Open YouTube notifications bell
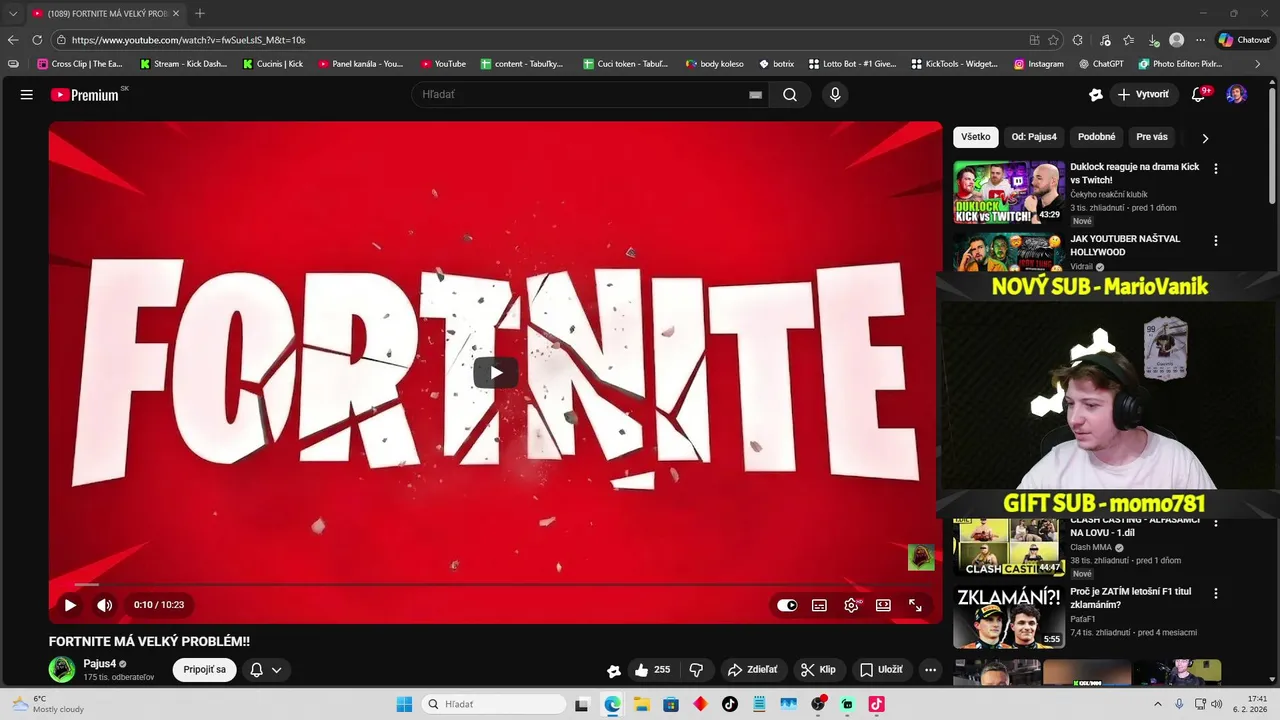1280x720 pixels. (x=1198, y=95)
